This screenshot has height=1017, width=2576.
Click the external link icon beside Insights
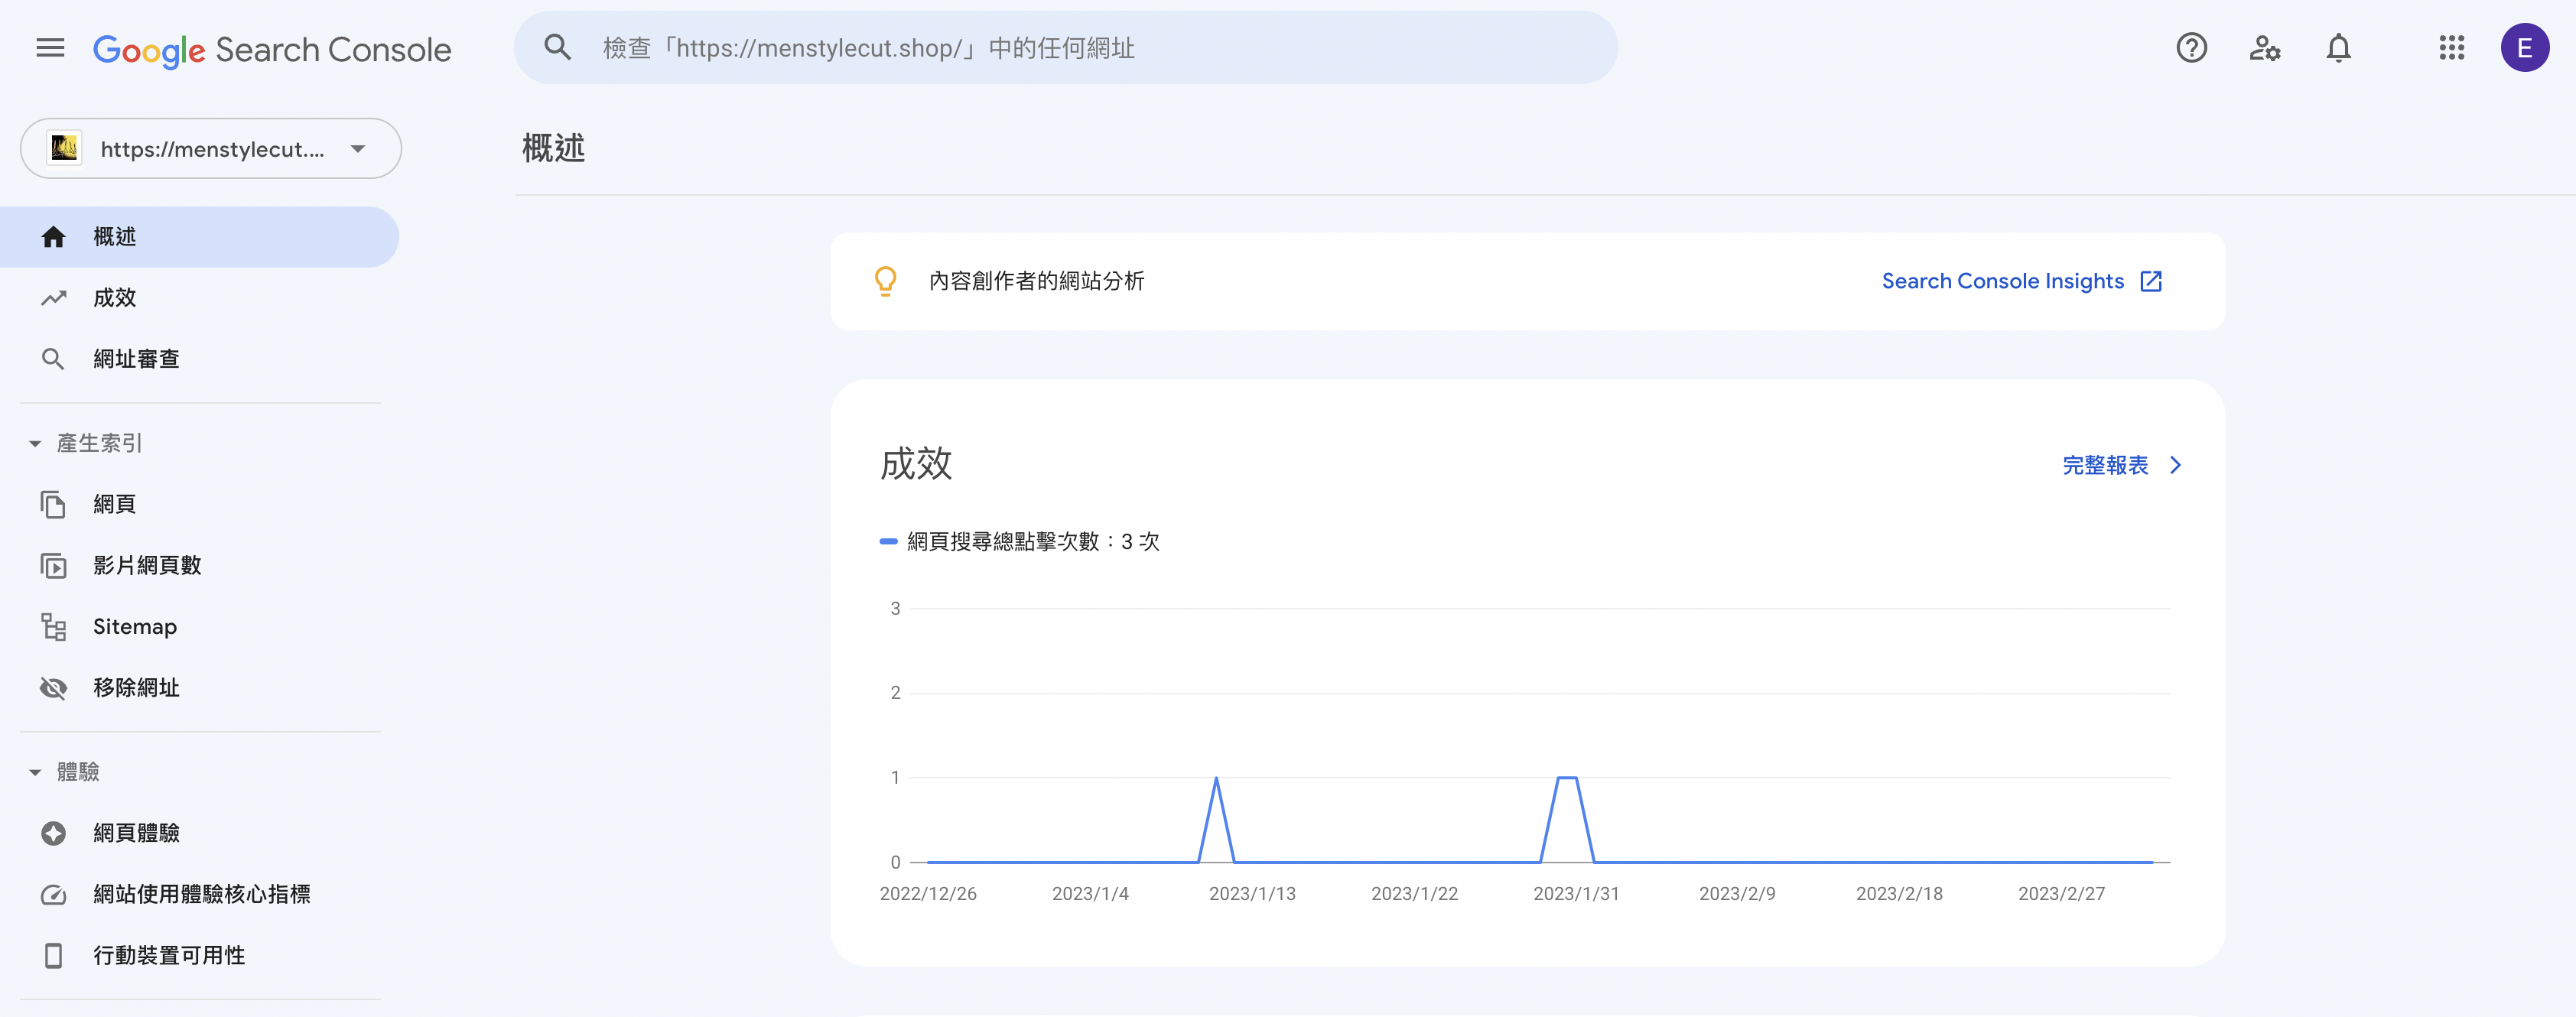coord(2151,281)
